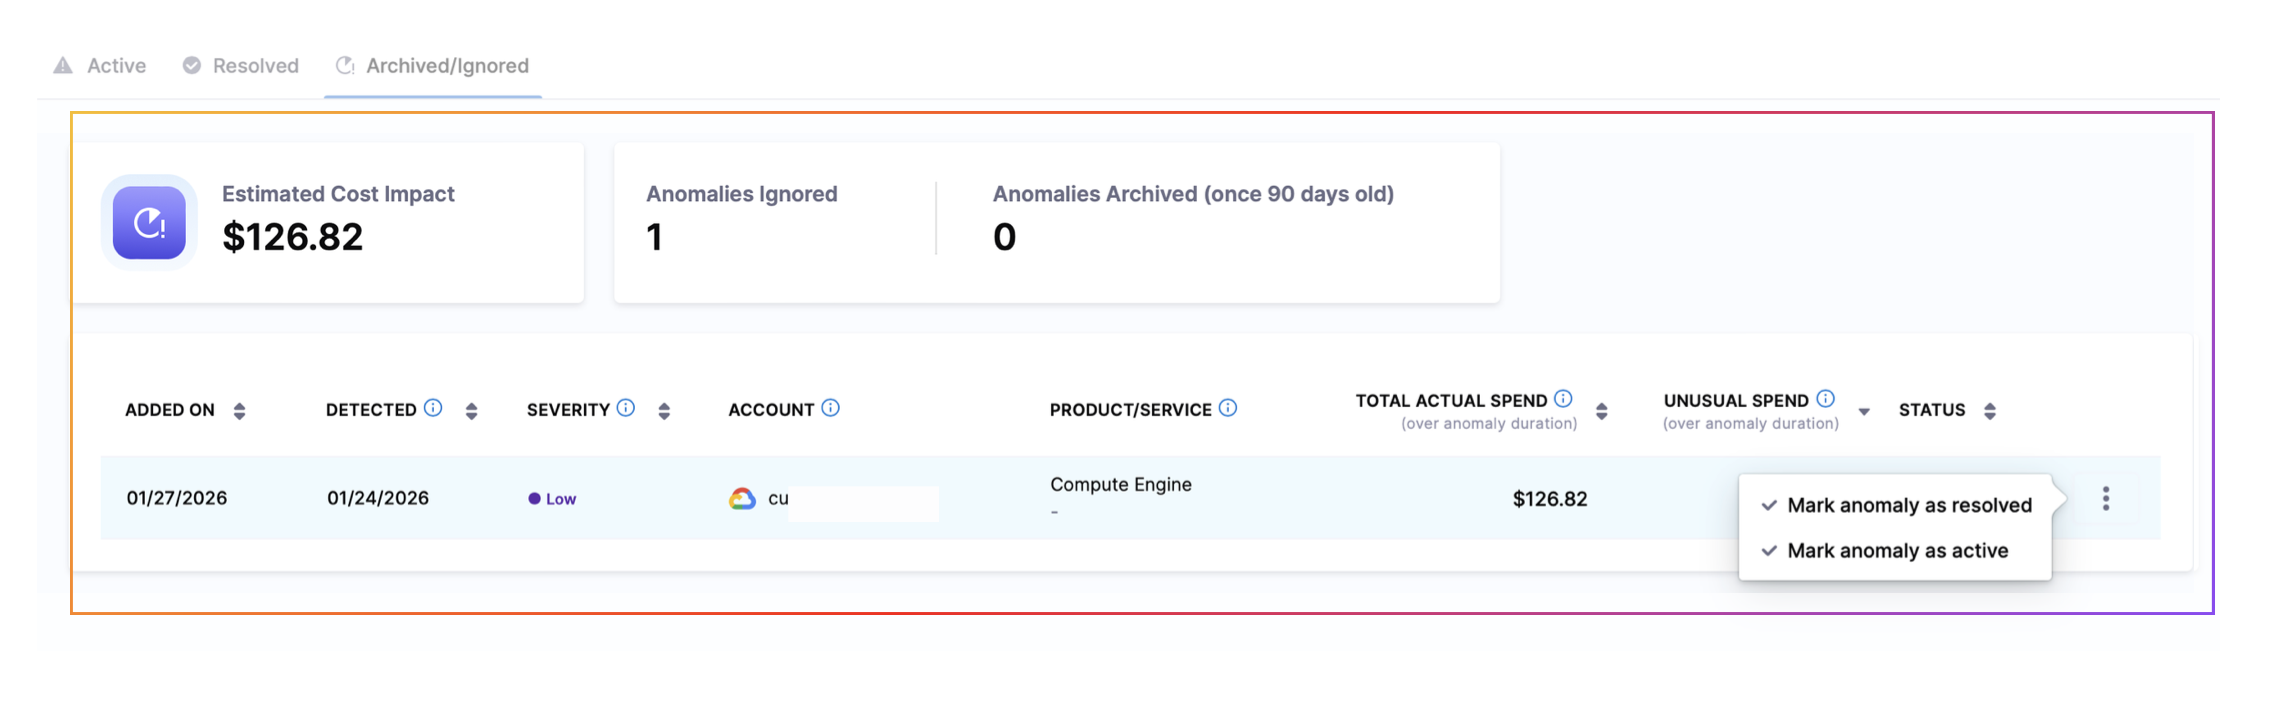Toggle Unusual Spend descending sort arrow
Viewport: 2278px width, 702px height.
click(1864, 412)
